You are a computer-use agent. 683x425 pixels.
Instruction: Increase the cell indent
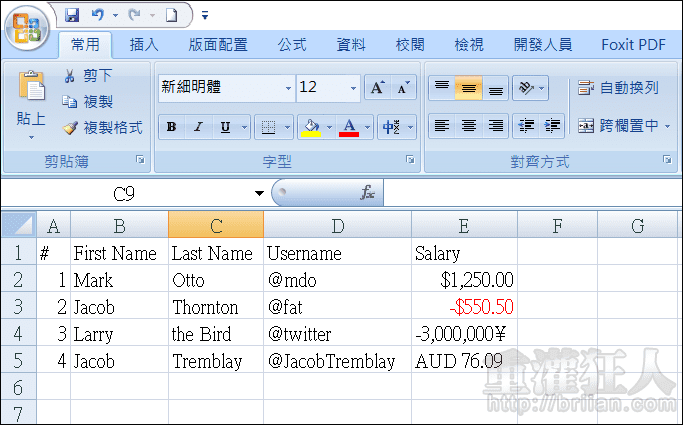pyautogui.click(x=553, y=126)
